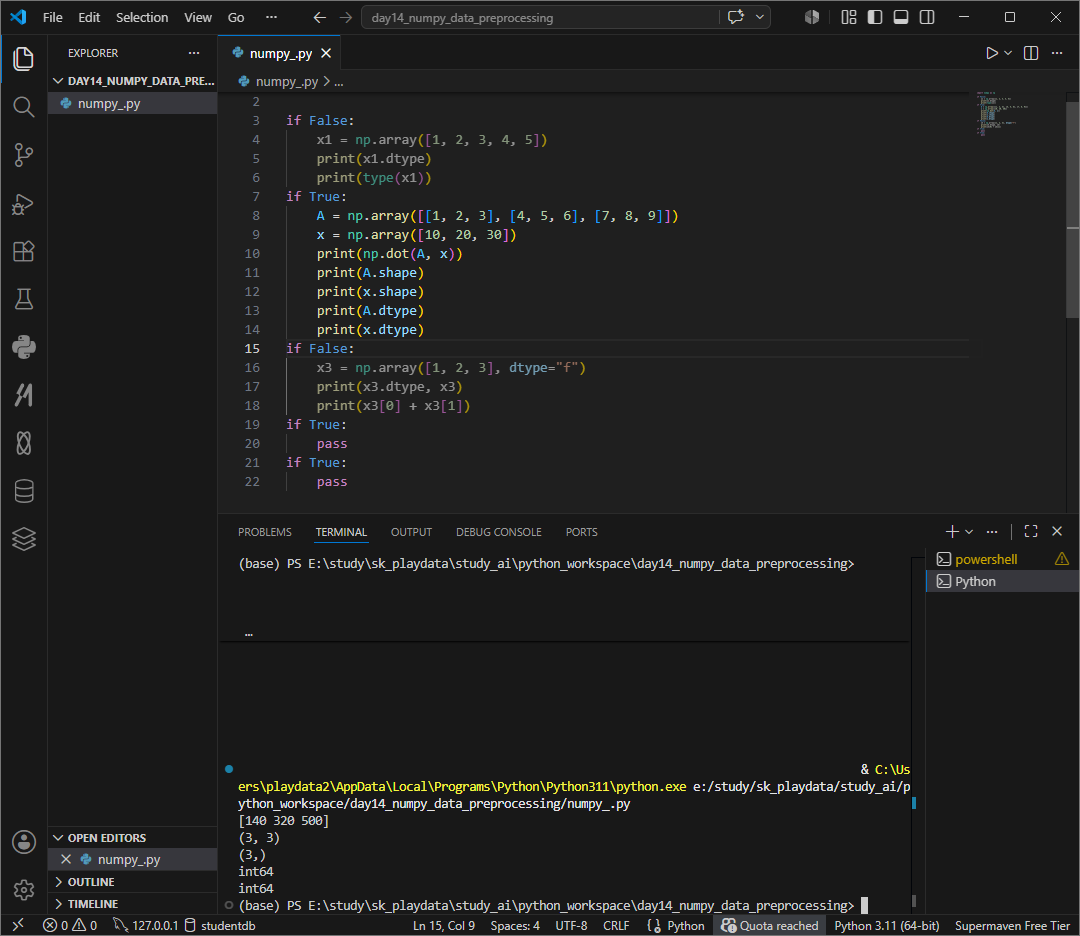Open the Explorer view in activity bar

pyautogui.click(x=23, y=59)
